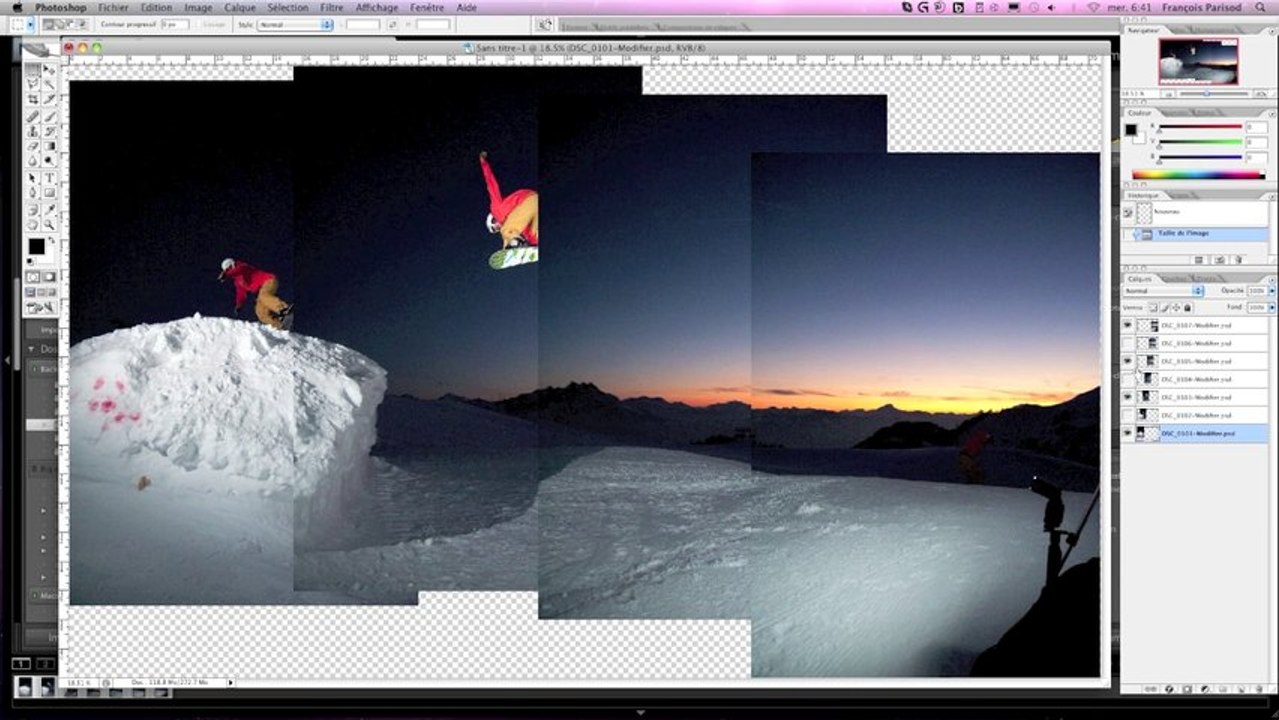Select the Type tool
The height and width of the screenshot is (720, 1279).
[x=50, y=177]
